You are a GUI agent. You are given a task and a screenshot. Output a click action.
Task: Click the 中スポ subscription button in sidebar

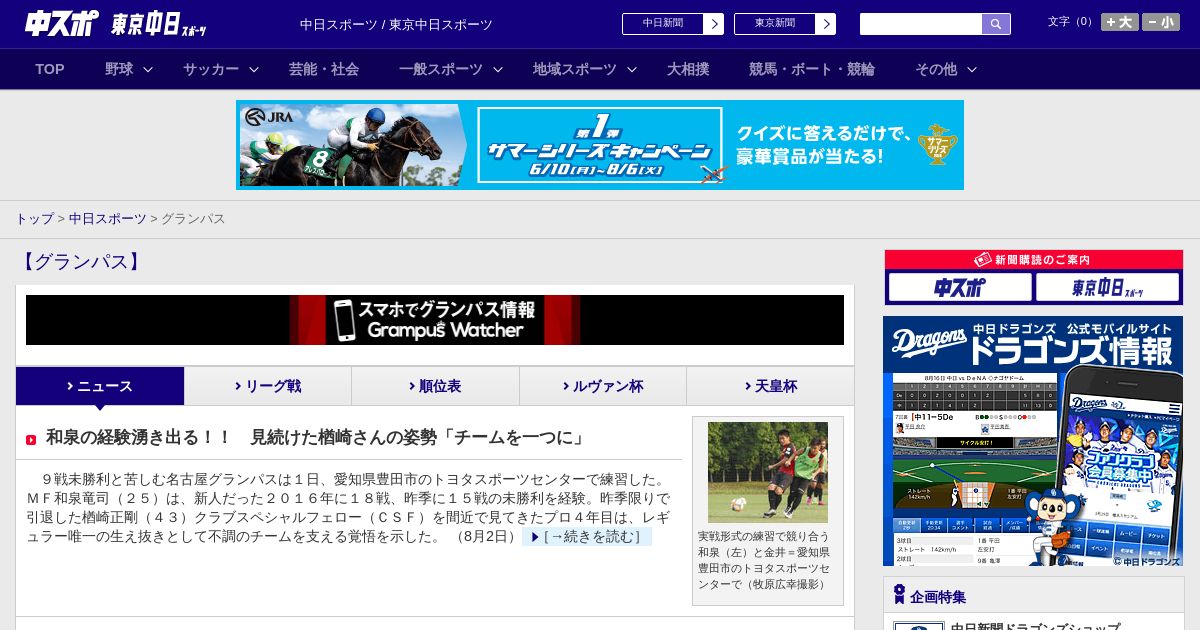pos(959,288)
